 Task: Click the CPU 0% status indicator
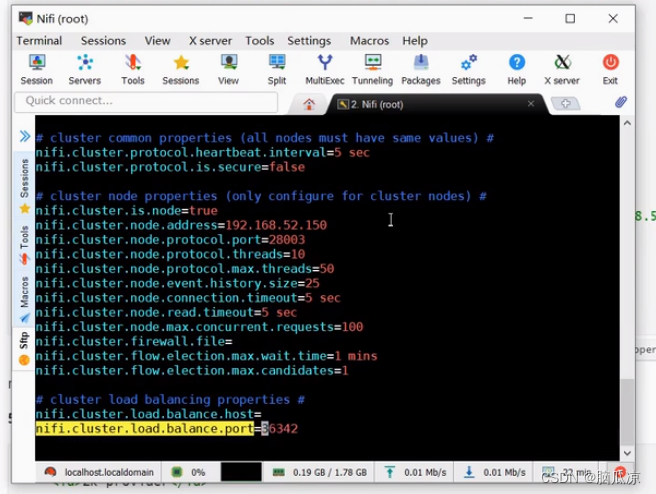(x=188, y=472)
